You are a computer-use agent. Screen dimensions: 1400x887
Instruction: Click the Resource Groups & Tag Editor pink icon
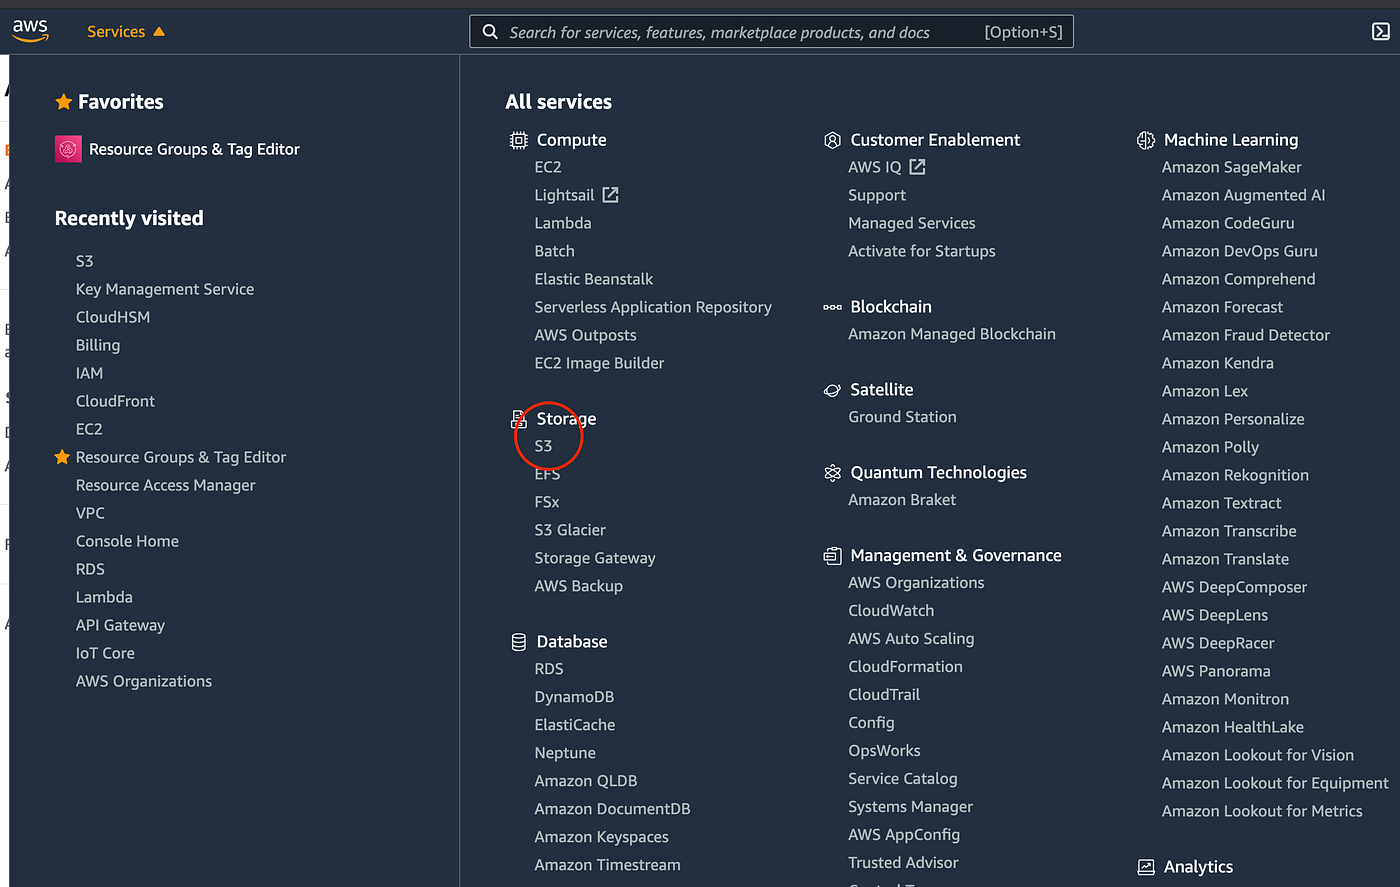click(x=68, y=149)
